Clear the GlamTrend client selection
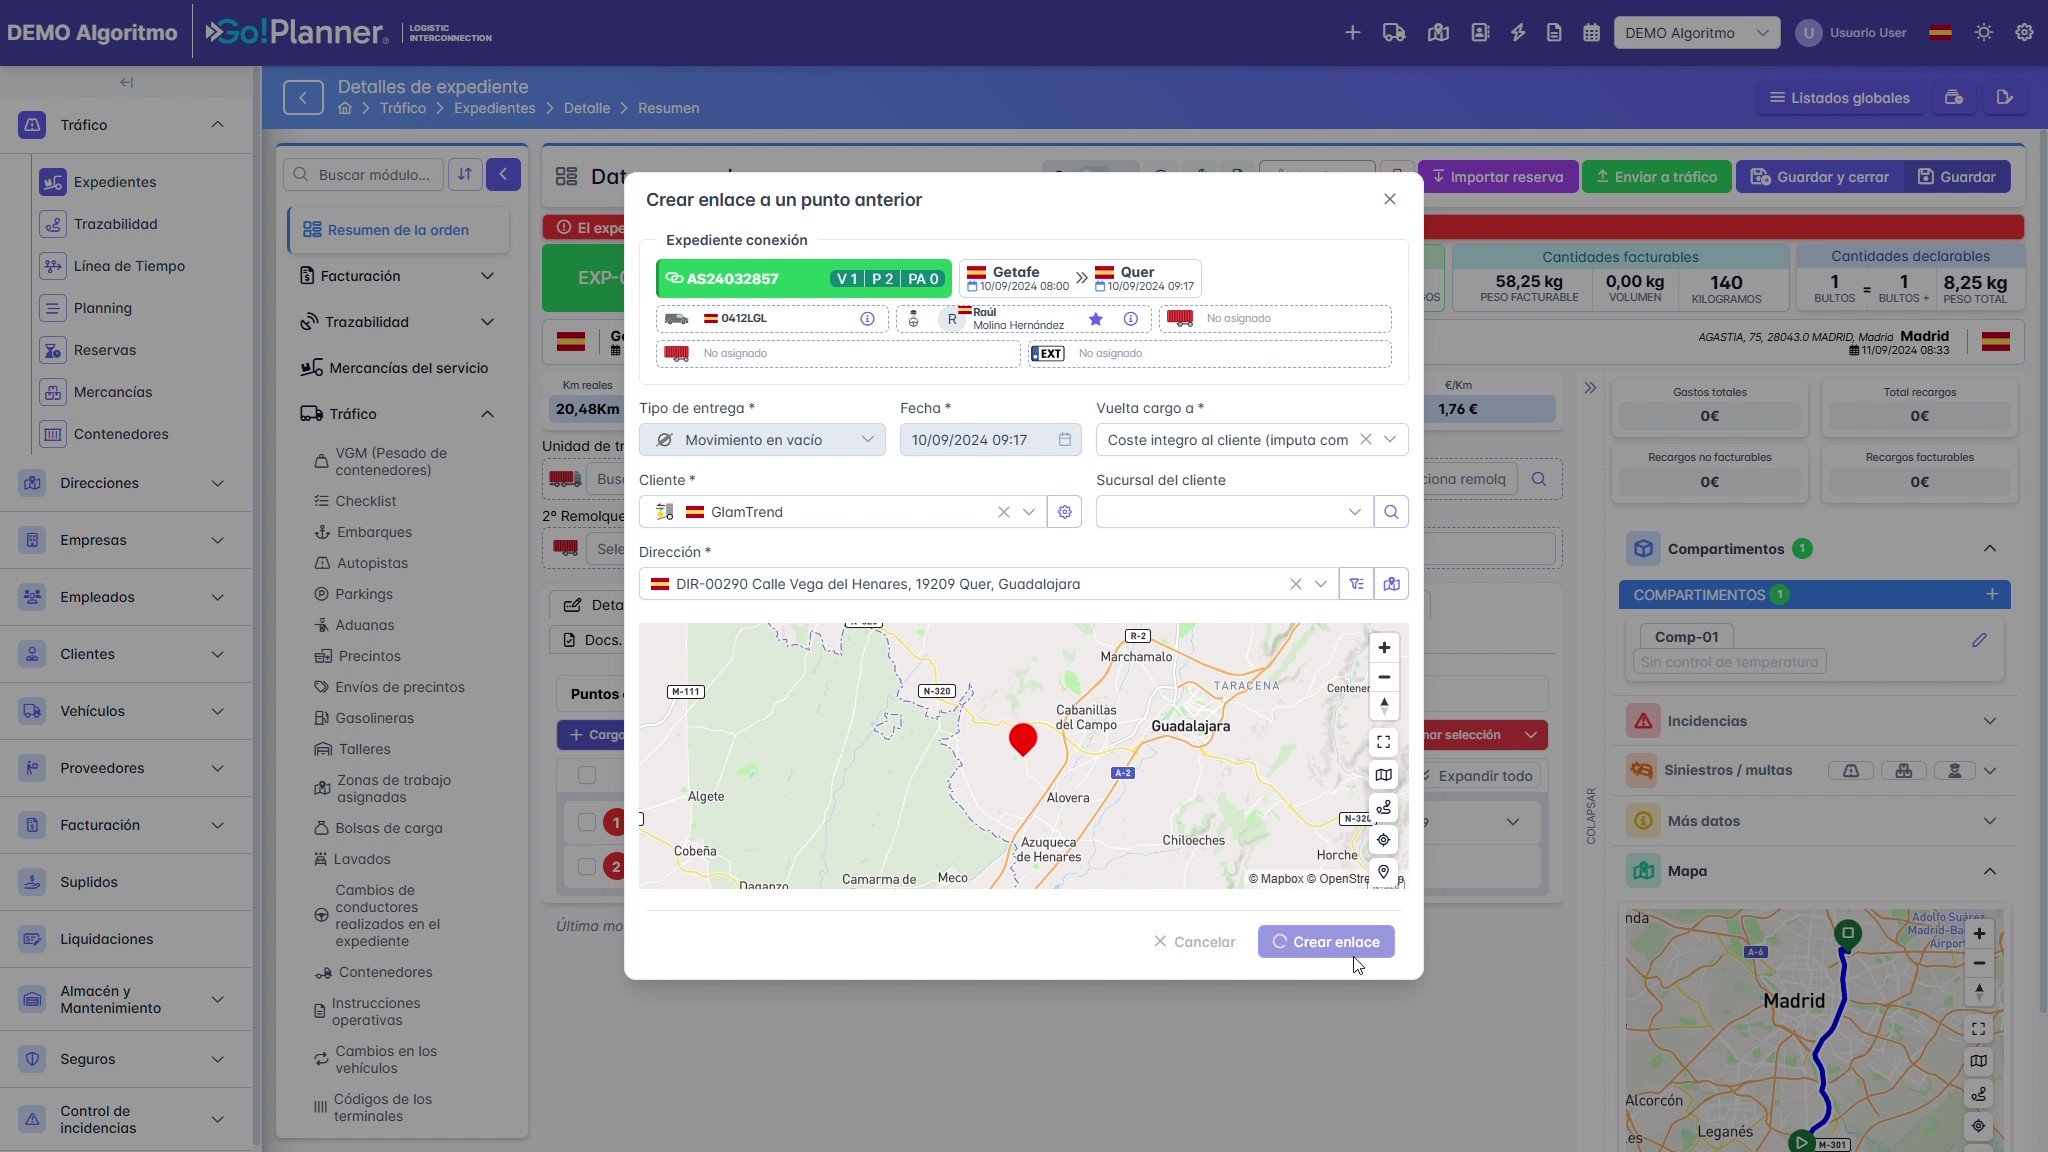This screenshot has height=1152, width=2048. tap(1003, 512)
